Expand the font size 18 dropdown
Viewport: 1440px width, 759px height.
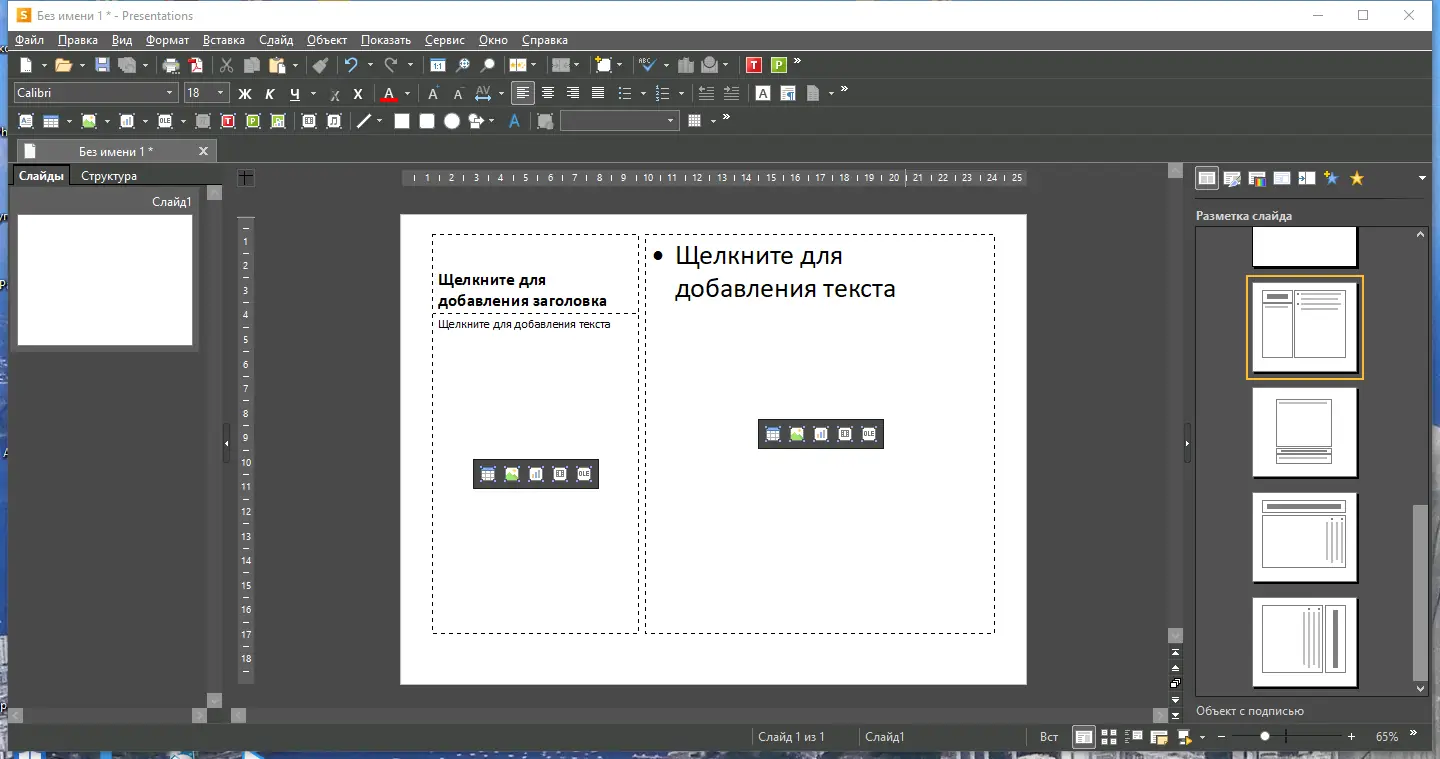[x=221, y=93]
